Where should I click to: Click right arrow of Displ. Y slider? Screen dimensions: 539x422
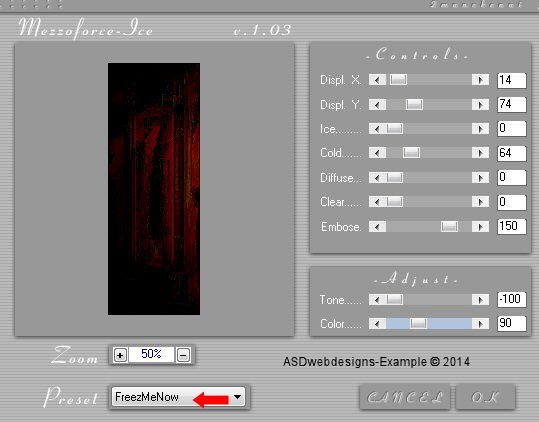tap(481, 104)
